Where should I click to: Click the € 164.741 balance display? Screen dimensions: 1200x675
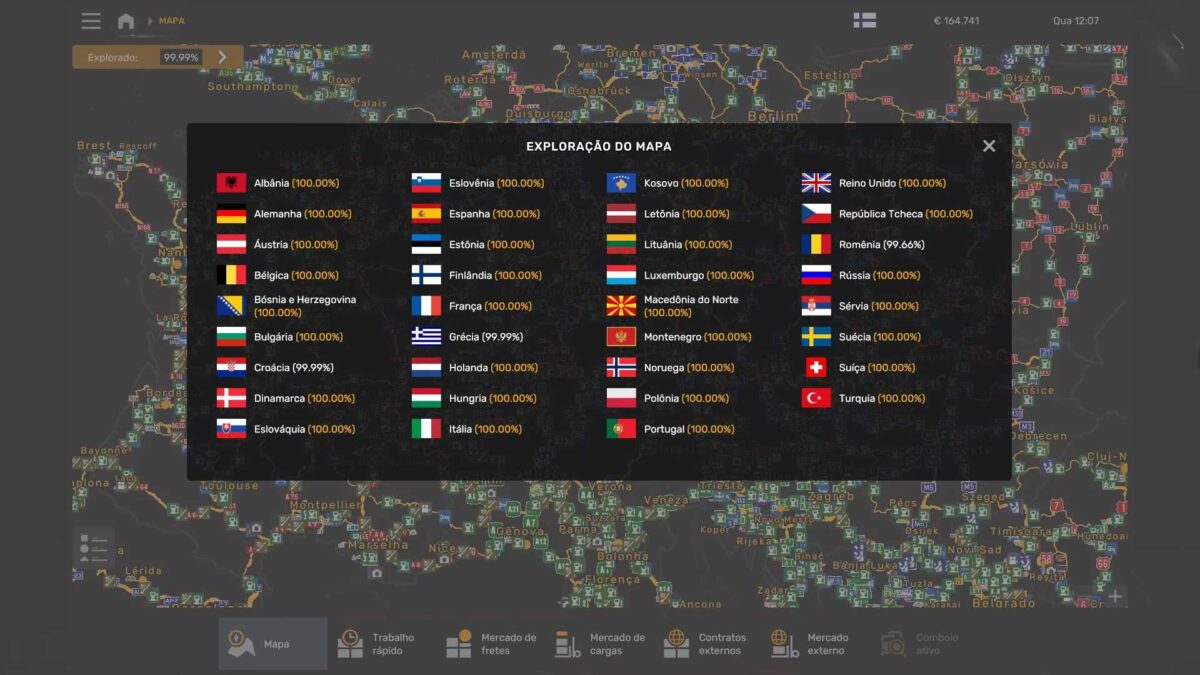coord(956,21)
